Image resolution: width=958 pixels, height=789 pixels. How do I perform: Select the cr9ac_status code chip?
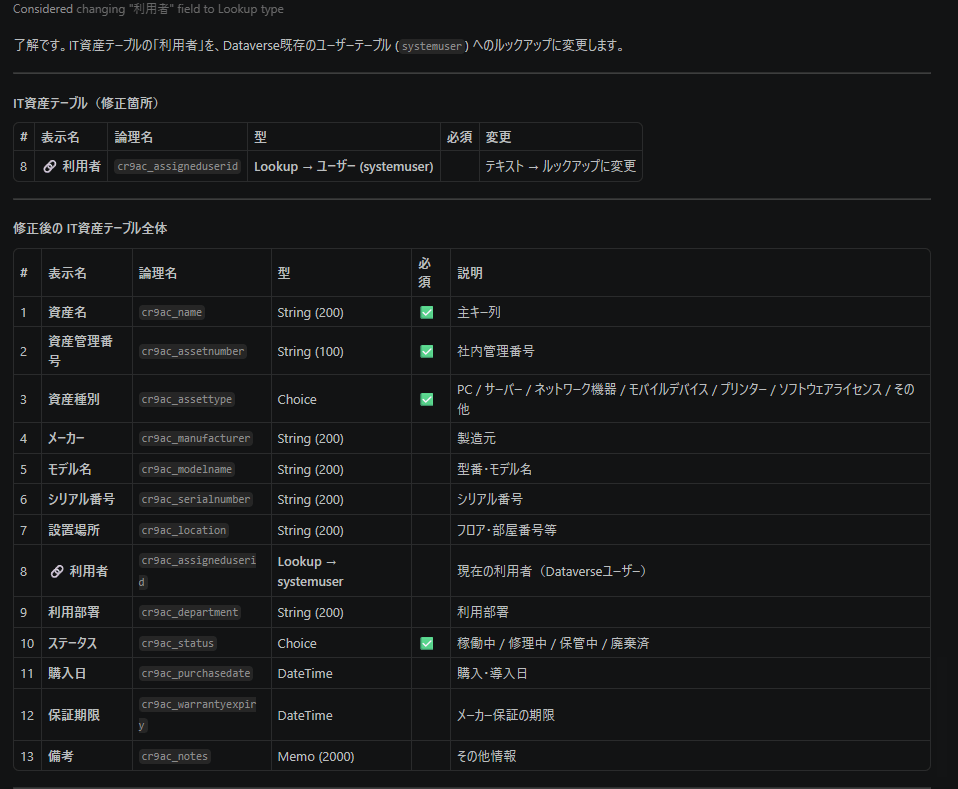pyautogui.click(x=178, y=643)
